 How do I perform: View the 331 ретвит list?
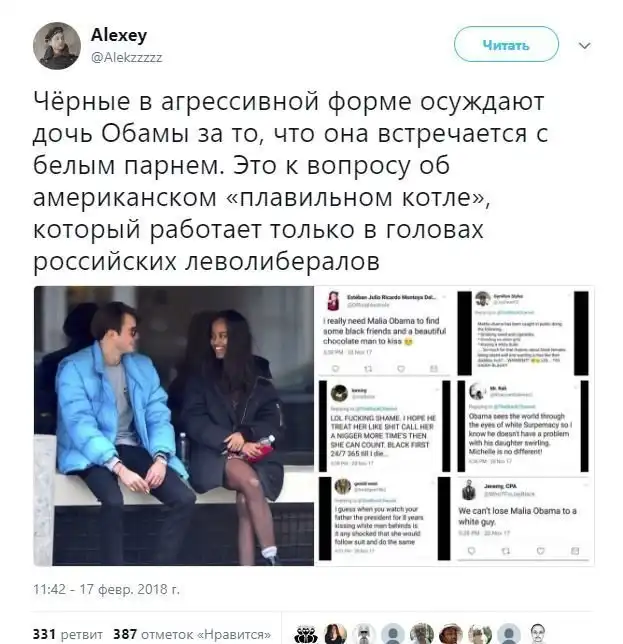click(68, 634)
